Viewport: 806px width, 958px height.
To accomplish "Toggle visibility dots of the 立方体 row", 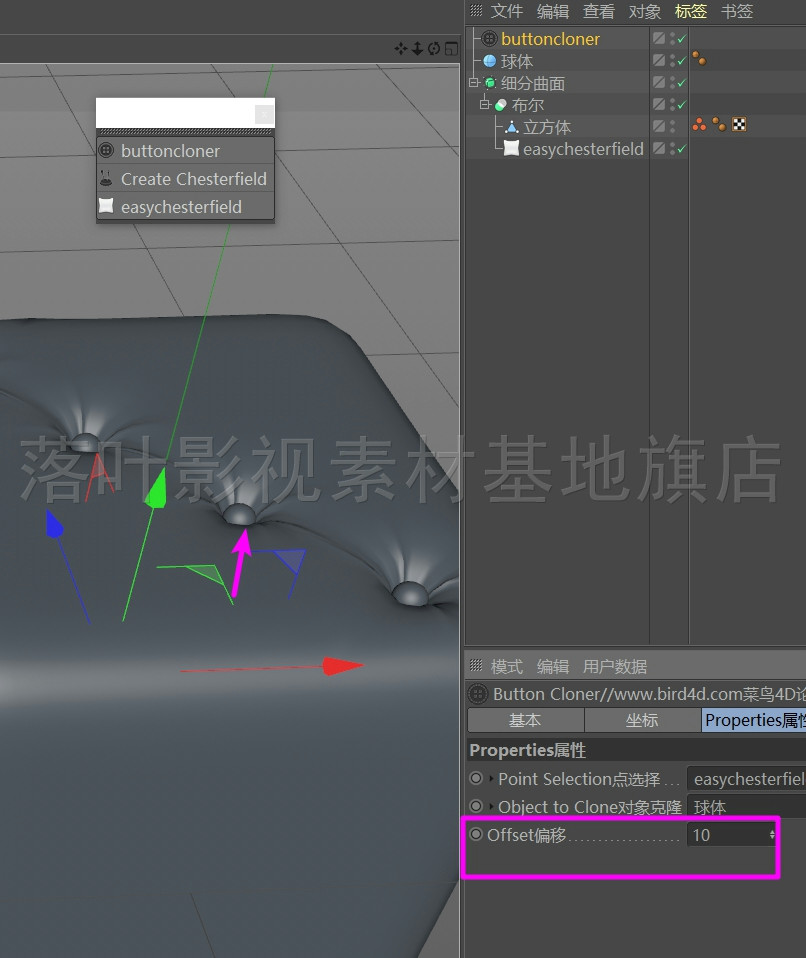I will coord(673,126).
